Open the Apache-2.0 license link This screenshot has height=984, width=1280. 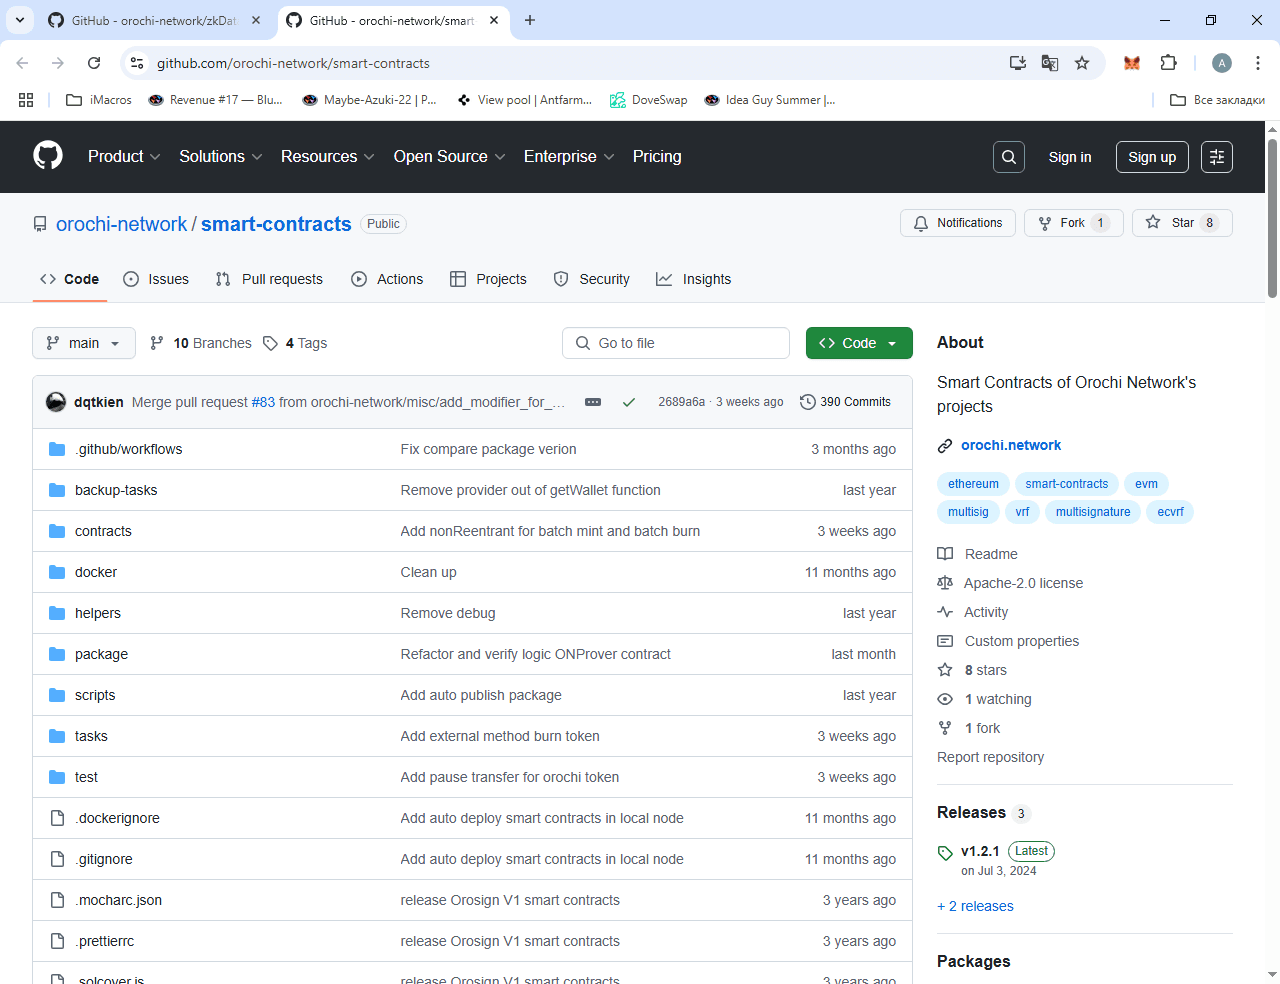coord(1010,583)
